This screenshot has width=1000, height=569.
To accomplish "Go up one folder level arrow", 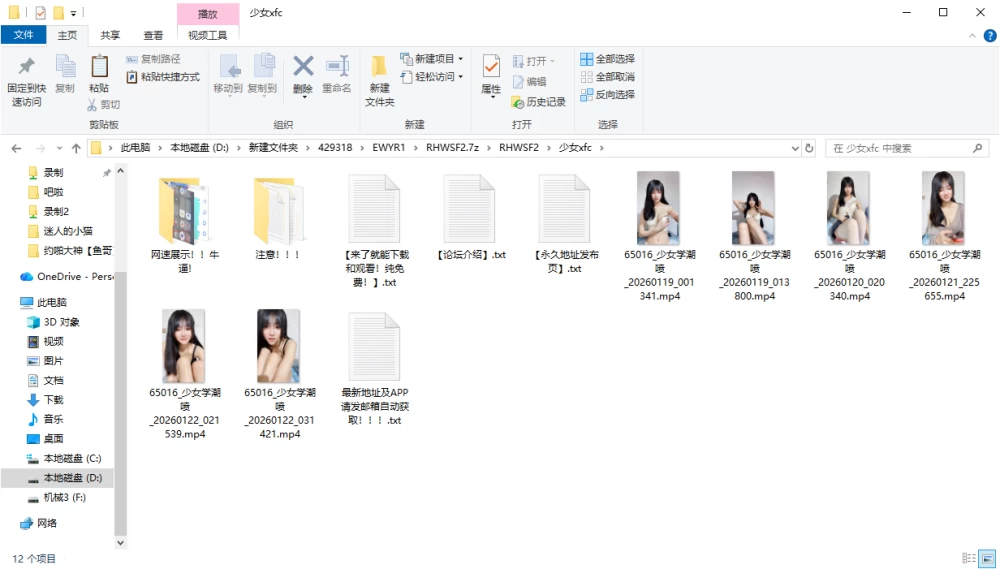I will click(77, 148).
